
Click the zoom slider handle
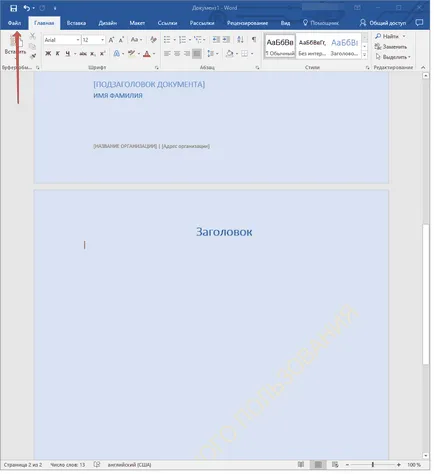coord(373,464)
